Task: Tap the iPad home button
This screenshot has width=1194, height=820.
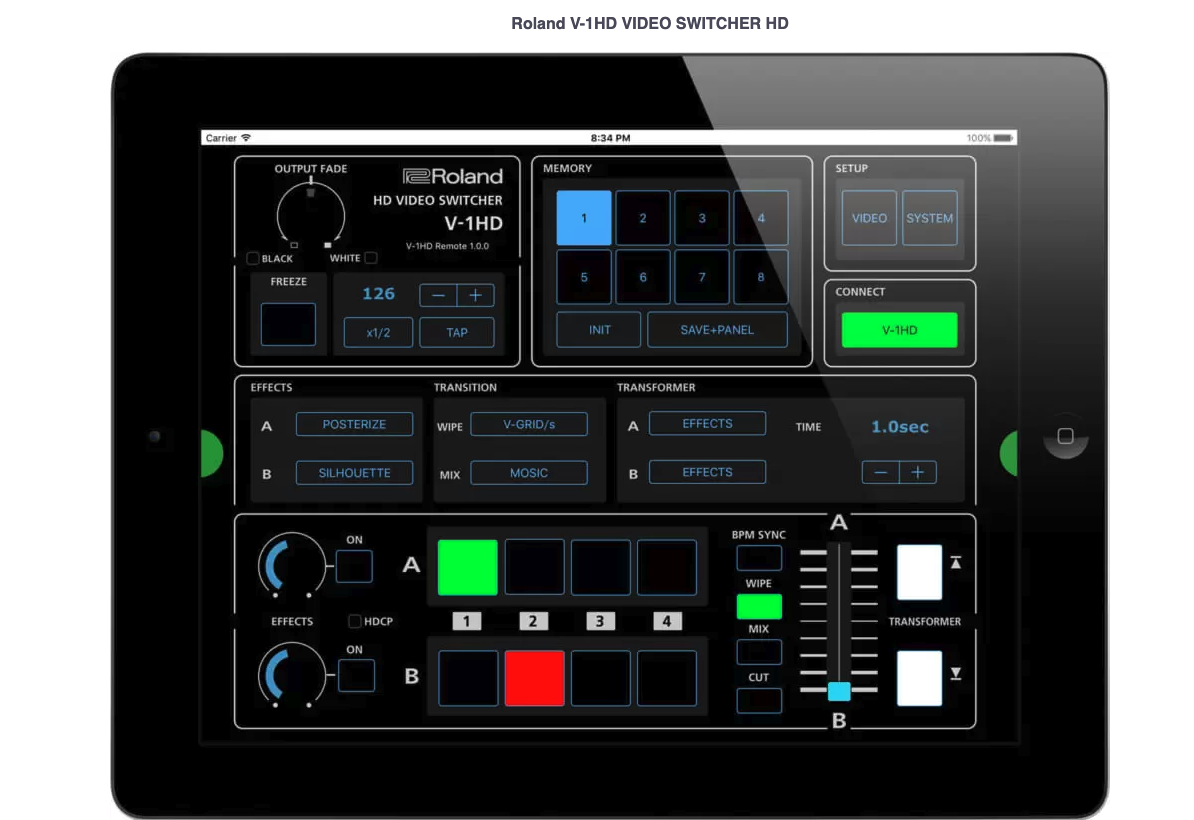Action: pyautogui.click(x=1065, y=436)
